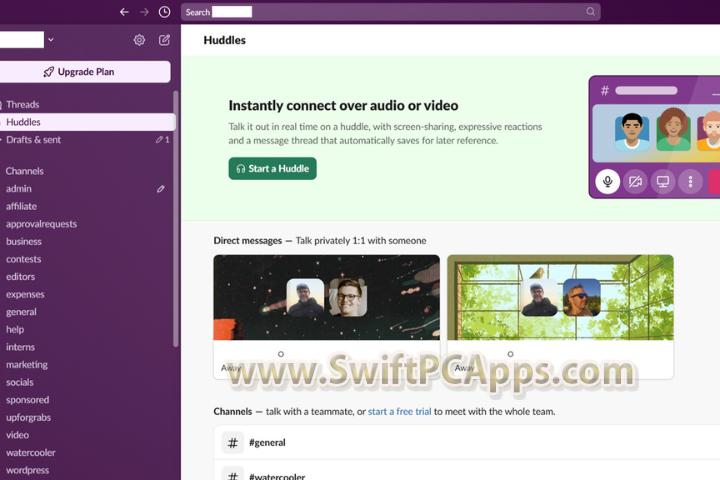Start a Huddle
720x480 pixels.
click(273, 169)
